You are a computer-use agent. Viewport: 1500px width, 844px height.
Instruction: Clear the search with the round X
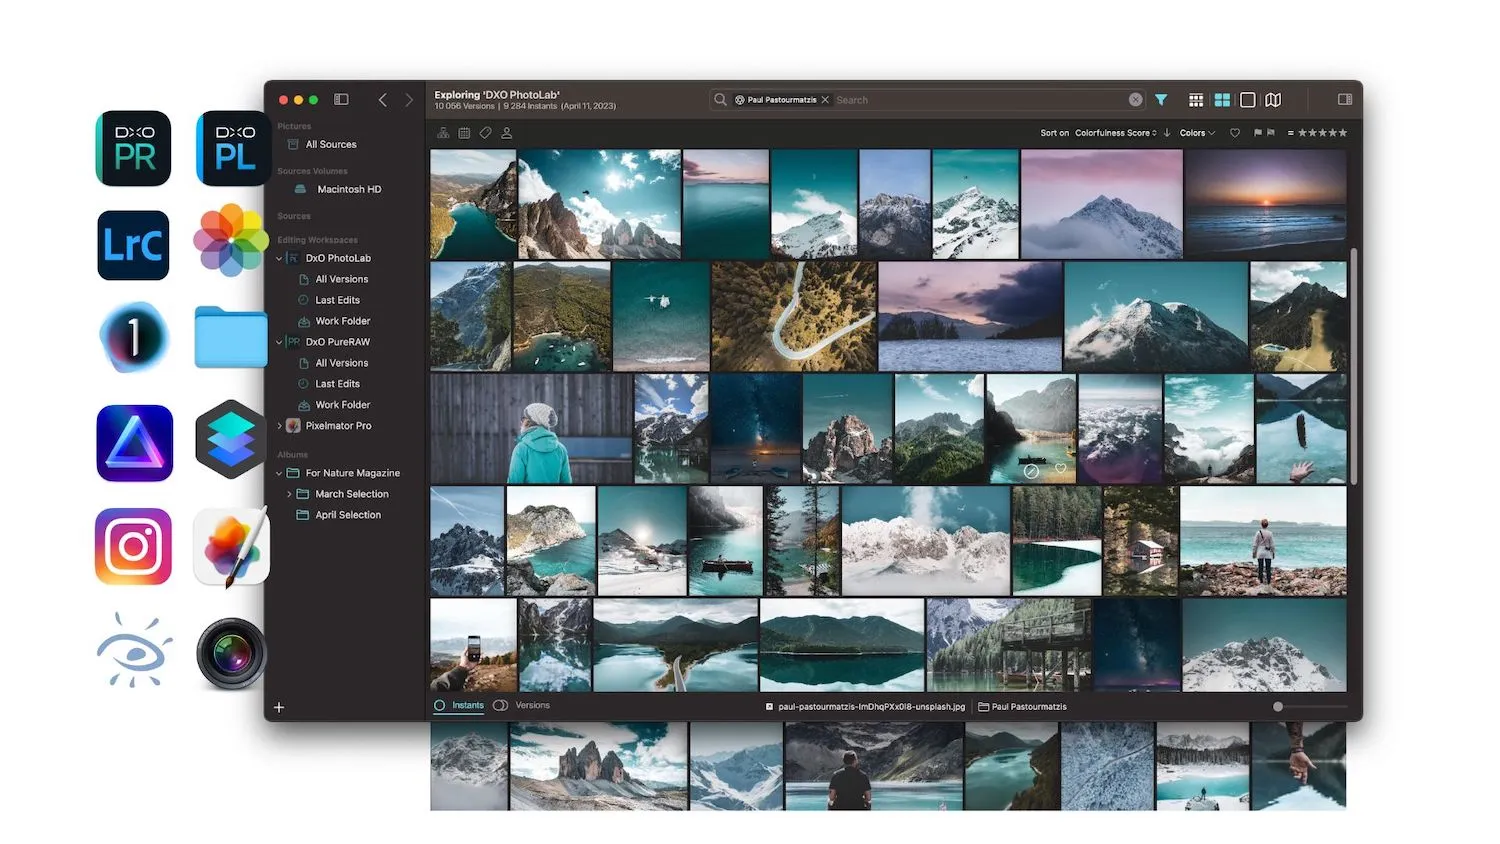[x=1135, y=100]
